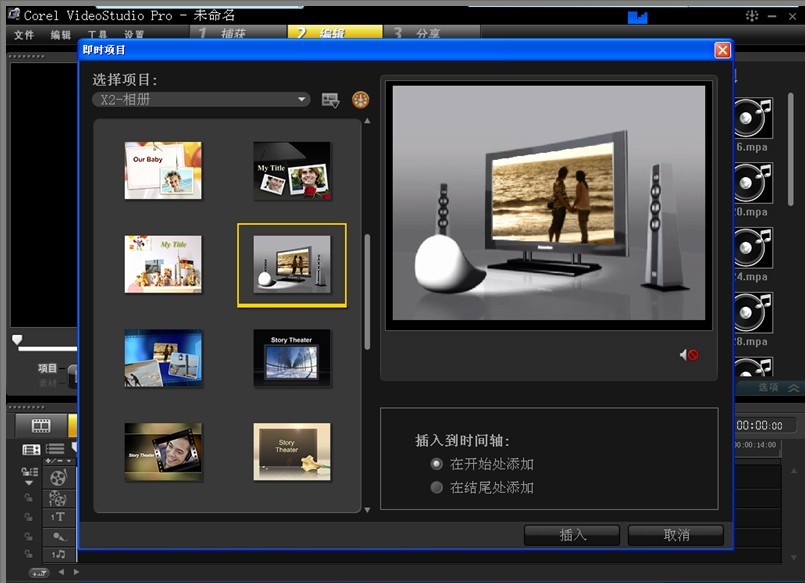Select 在开始处添加 radio option
The image size is (805, 583).
(x=436, y=464)
